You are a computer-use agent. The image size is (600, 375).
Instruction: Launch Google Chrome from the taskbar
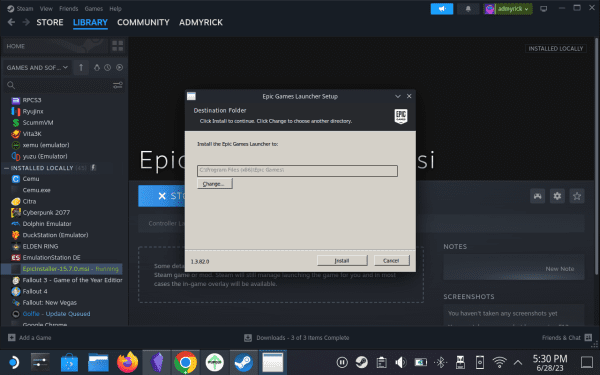[x=186, y=362]
